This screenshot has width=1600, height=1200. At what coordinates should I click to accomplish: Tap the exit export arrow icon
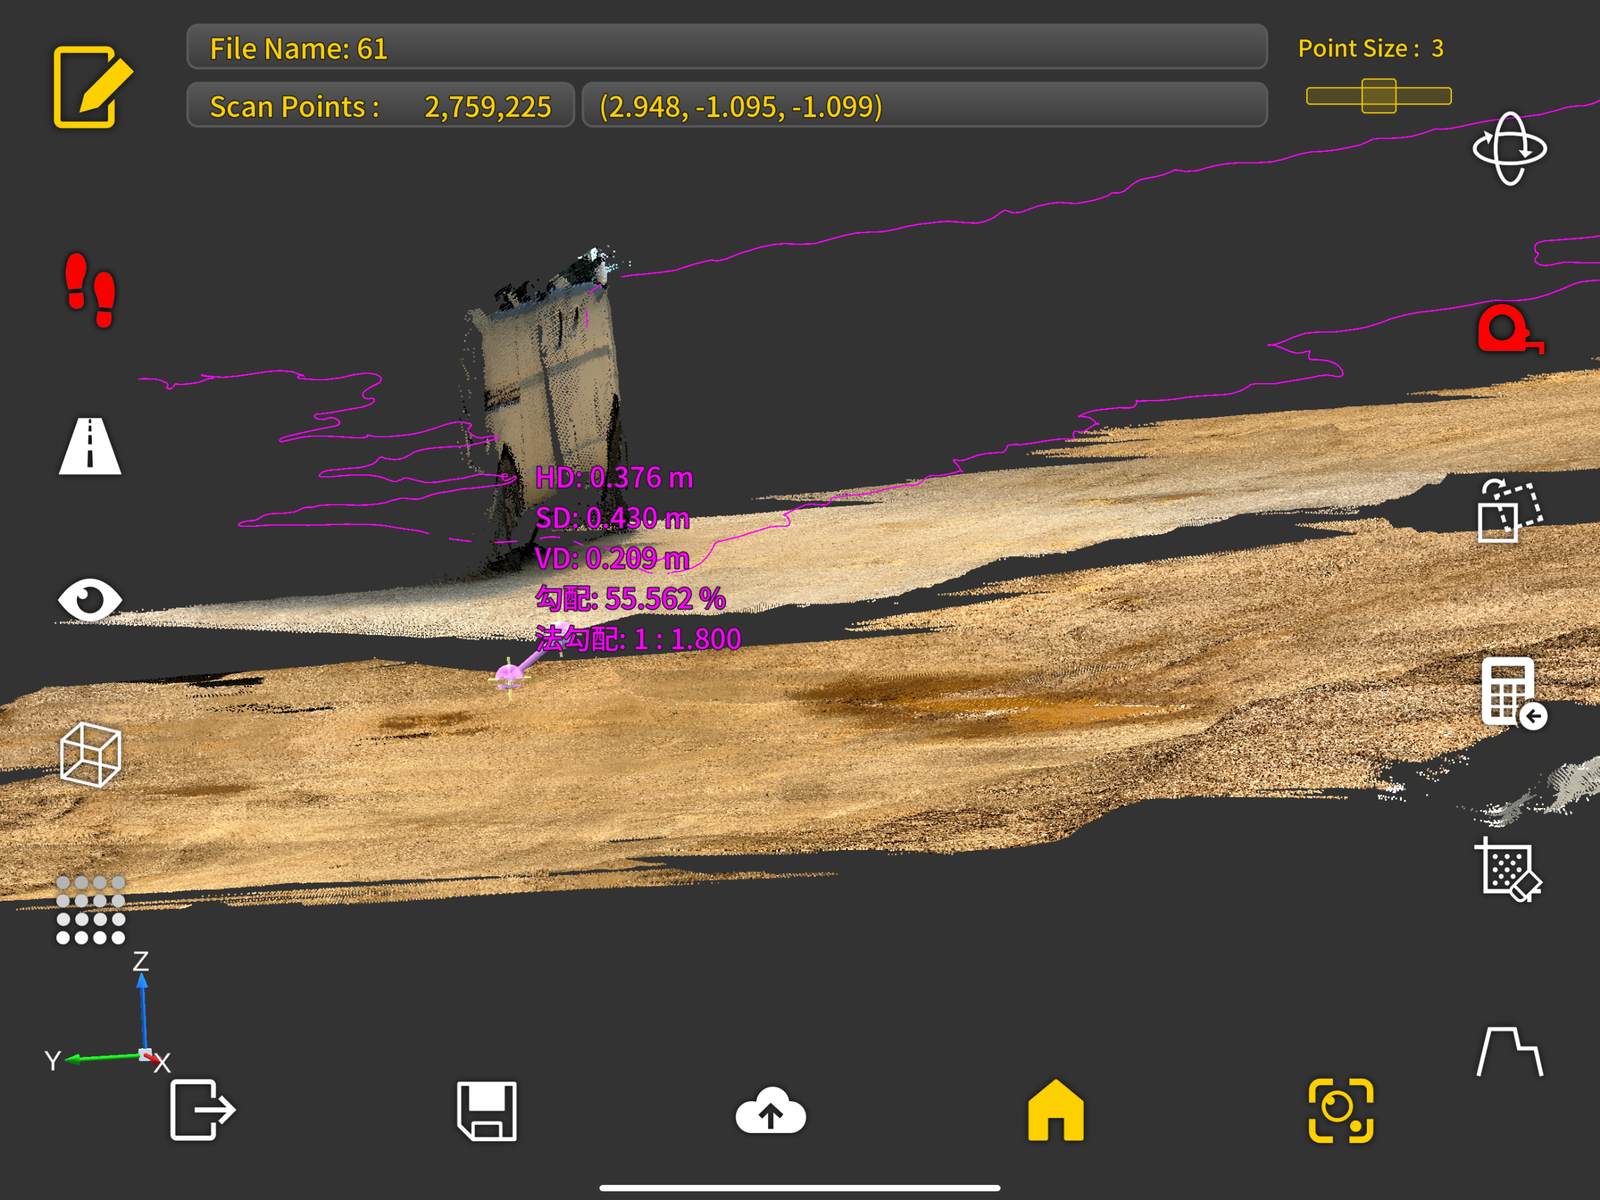pos(203,1110)
